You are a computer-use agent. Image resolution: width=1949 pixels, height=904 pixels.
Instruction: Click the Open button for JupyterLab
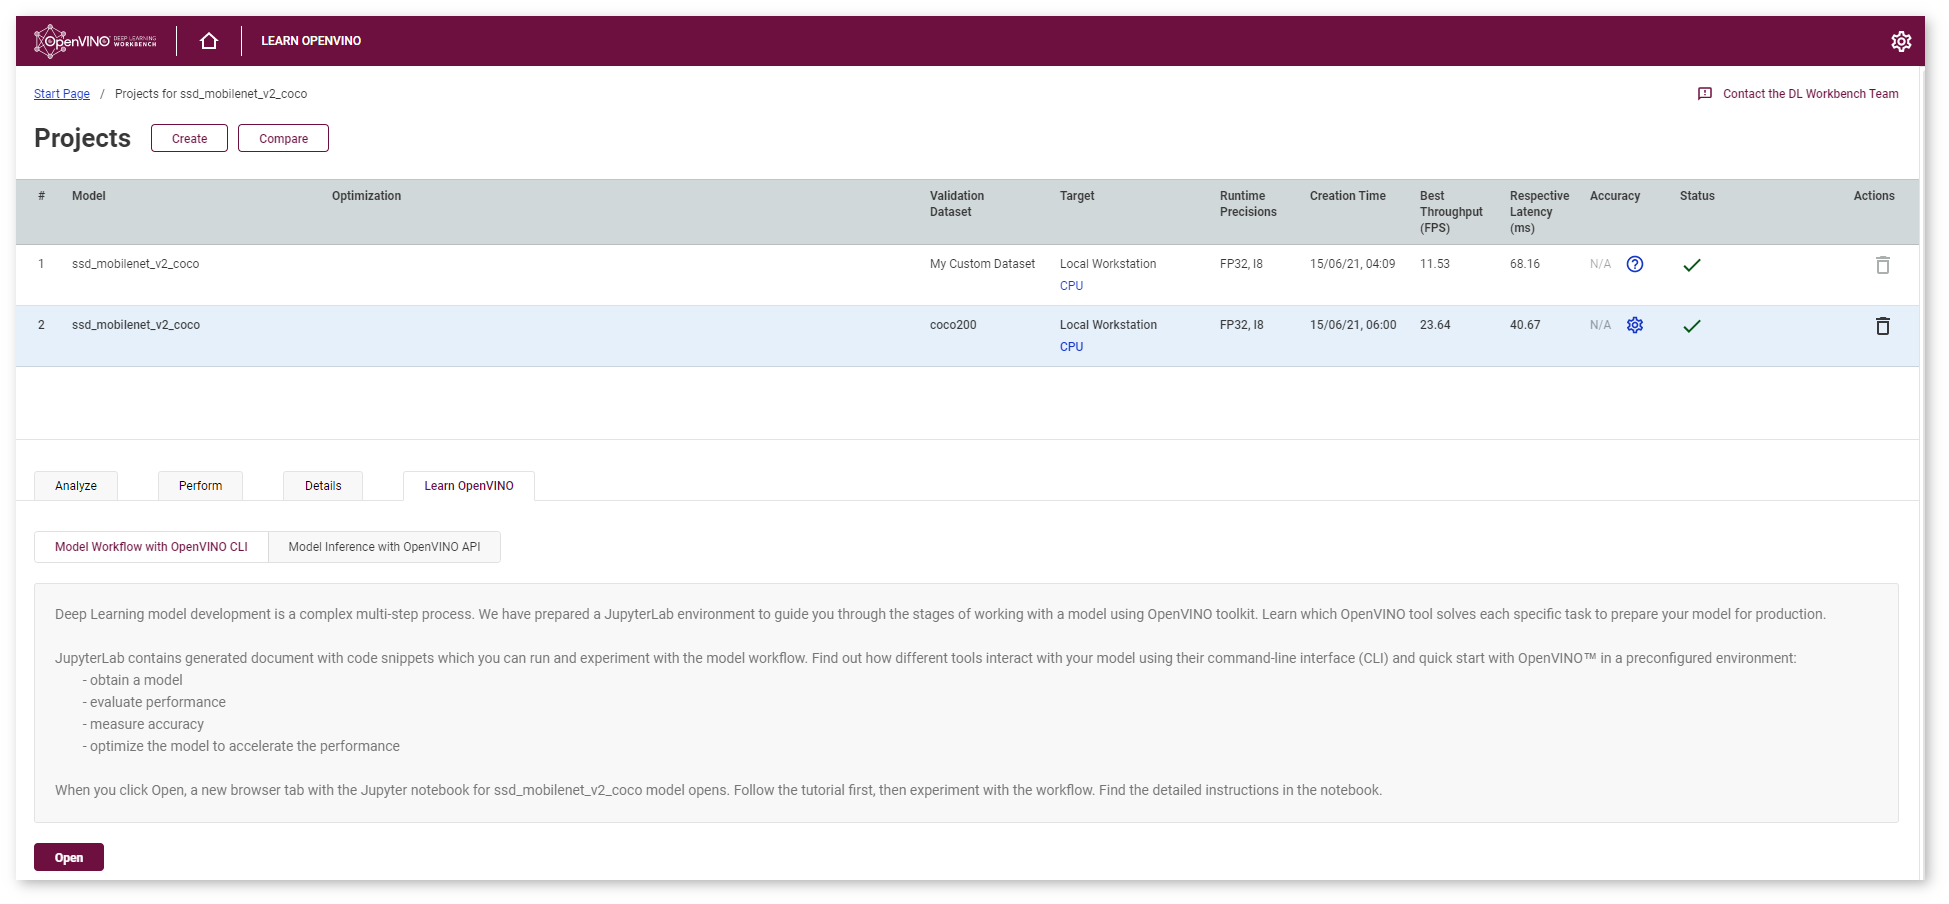point(69,857)
